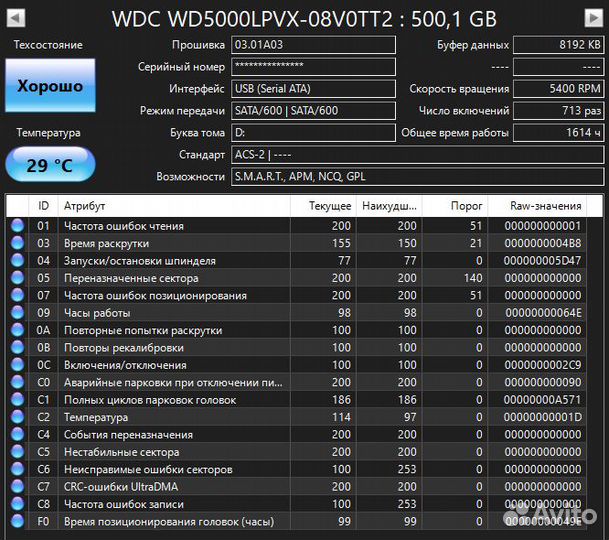Click raw value 0000000002C9
The width and height of the screenshot is (609, 540).
543,365
